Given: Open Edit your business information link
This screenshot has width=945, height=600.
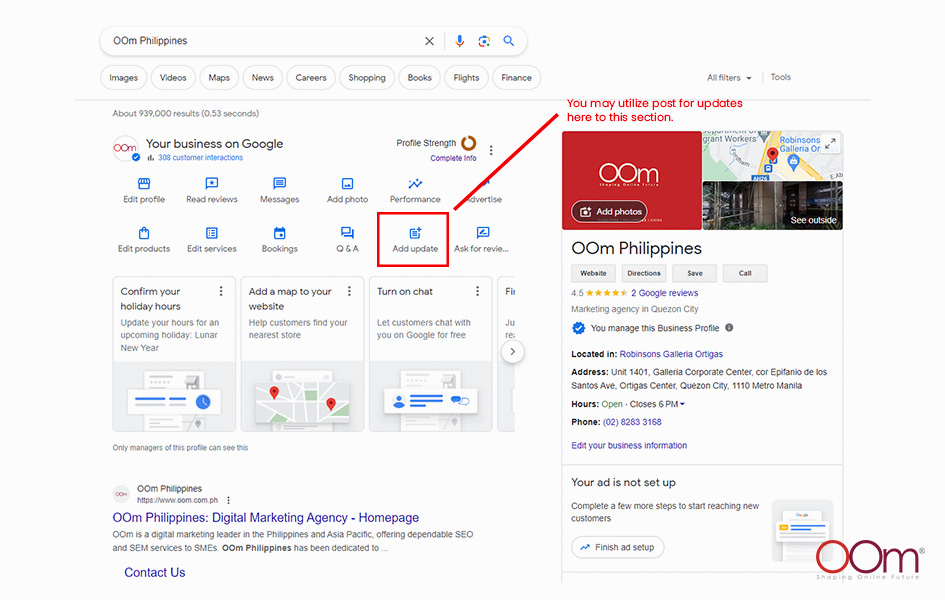Looking at the screenshot, I should pos(629,445).
